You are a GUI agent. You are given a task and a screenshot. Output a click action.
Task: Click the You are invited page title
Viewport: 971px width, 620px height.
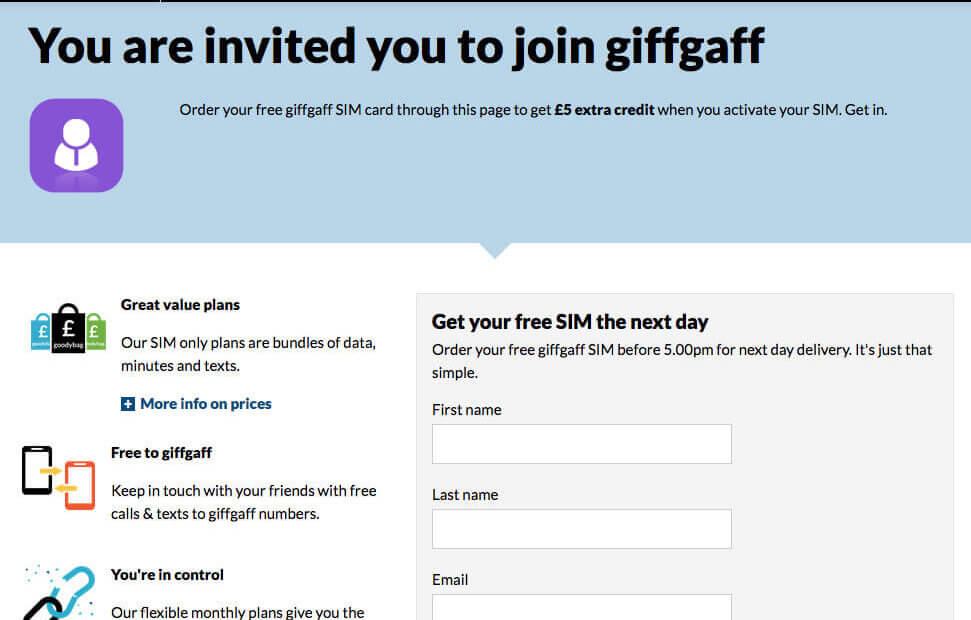coord(396,47)
